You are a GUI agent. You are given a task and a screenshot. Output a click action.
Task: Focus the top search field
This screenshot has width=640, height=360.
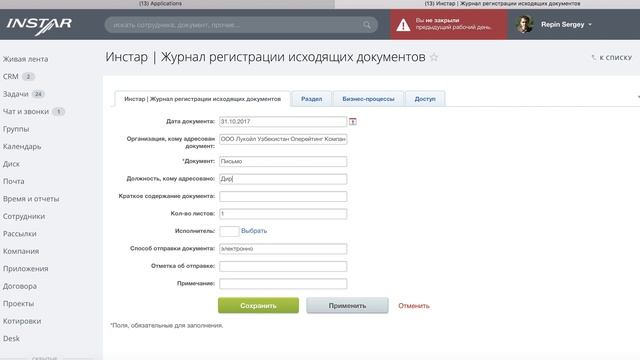241,25
